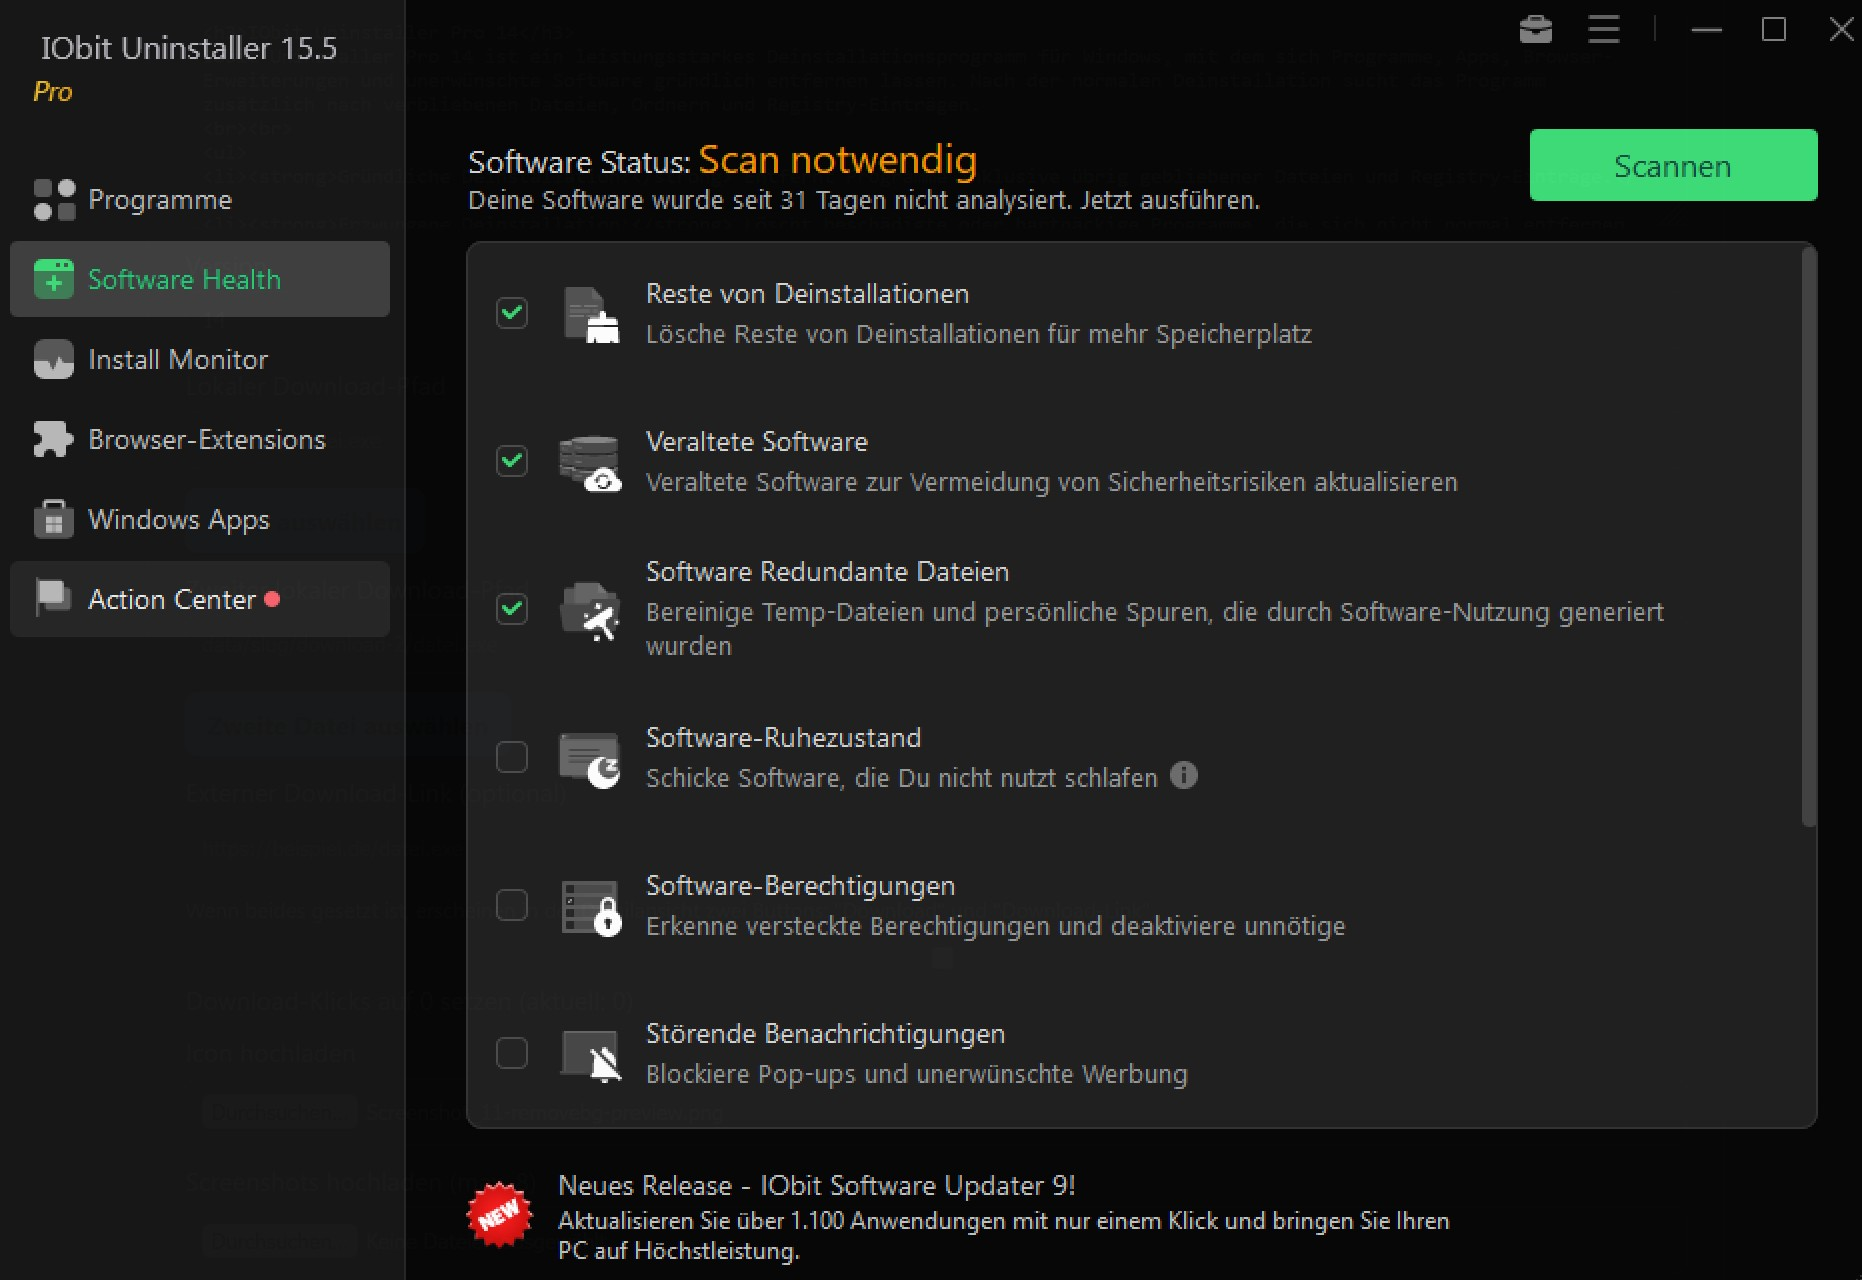Select the Veraltete Software title
The image size is (1862, 1280).
[x=757, y=442]
